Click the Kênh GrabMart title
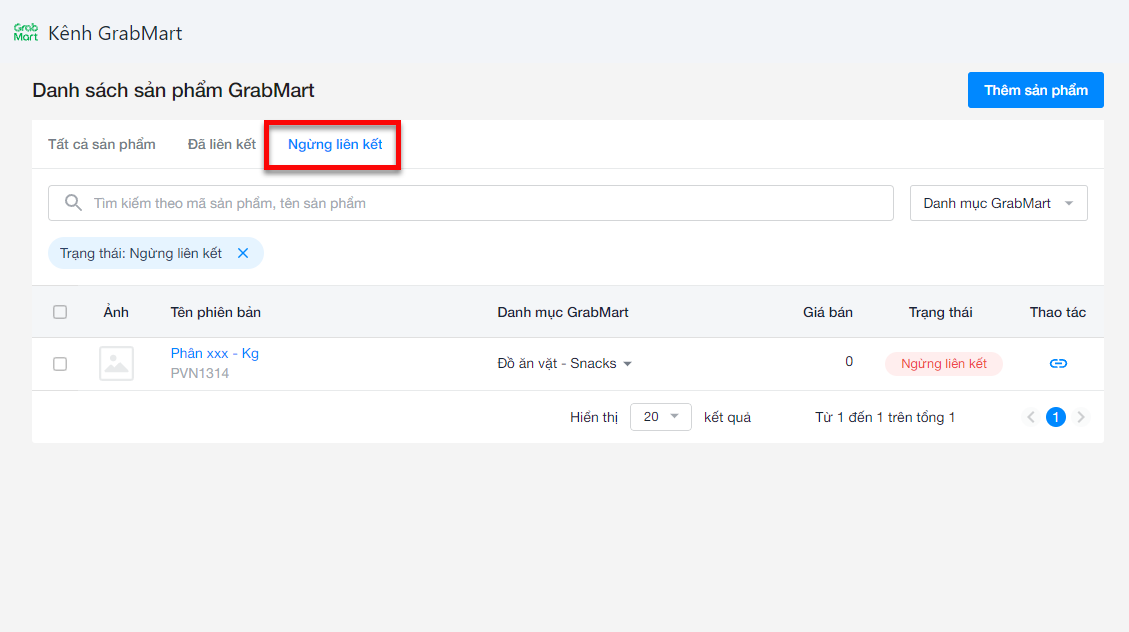The width and height of the screenshot is (1129, 632). [x=115, y=33]
